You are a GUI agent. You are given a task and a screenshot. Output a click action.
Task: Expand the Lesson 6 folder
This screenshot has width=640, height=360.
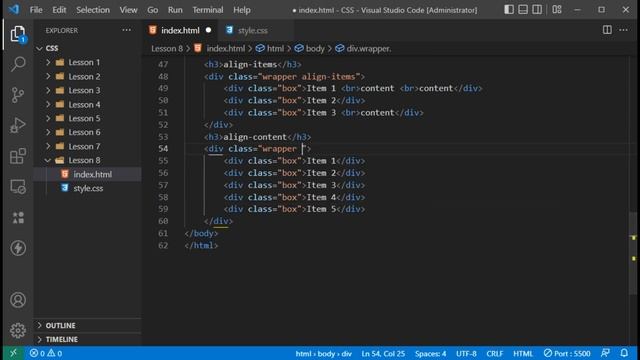click(x=48, y=132)
